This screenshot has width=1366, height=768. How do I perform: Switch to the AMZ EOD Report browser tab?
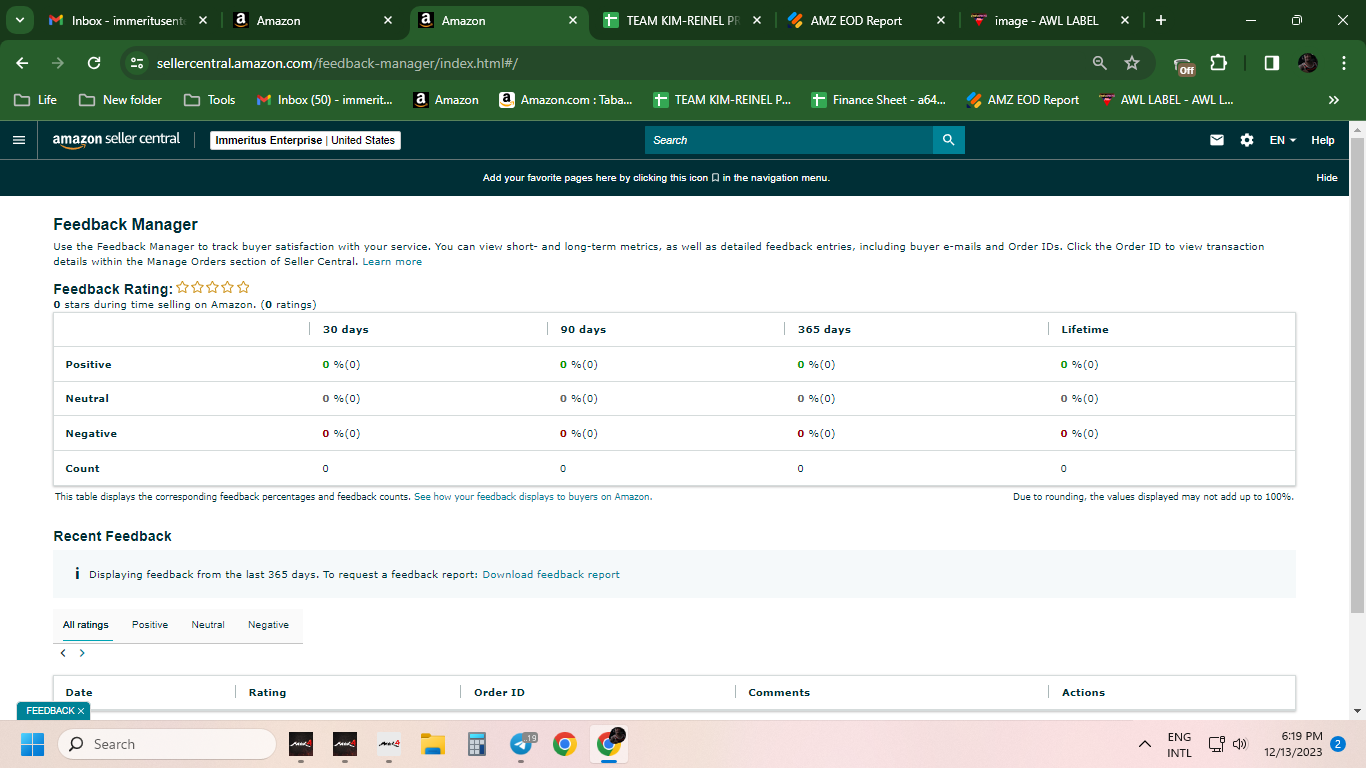[866, 20]
